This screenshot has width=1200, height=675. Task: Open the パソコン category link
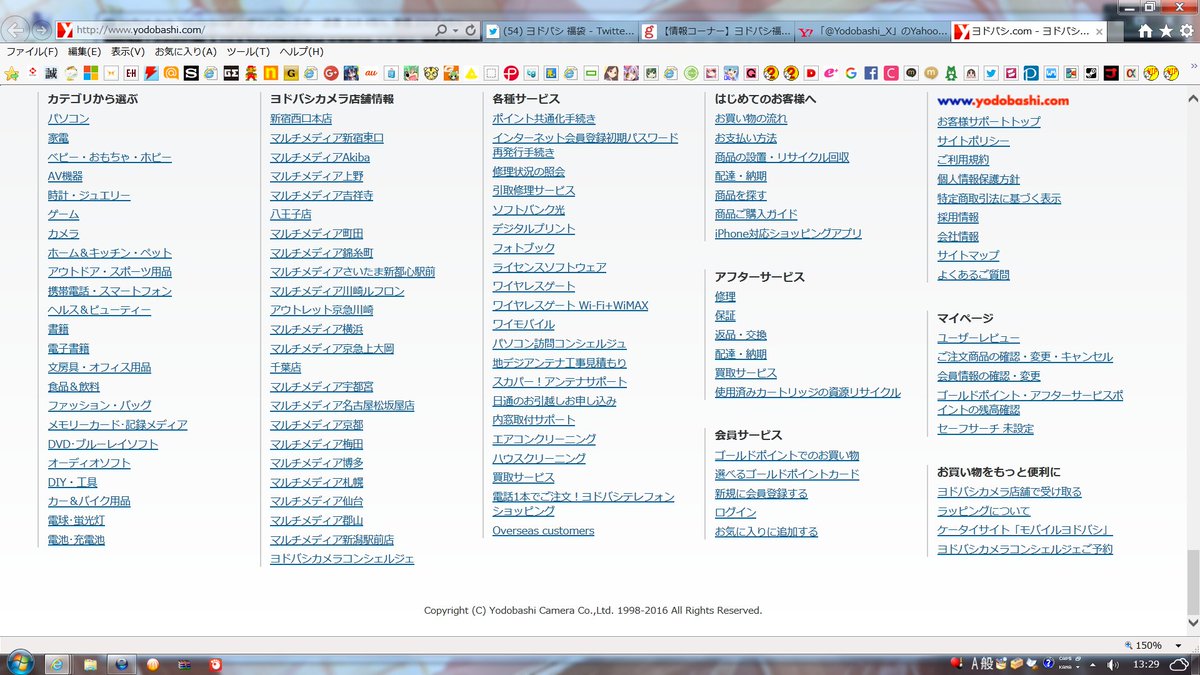tap(69, 119)
